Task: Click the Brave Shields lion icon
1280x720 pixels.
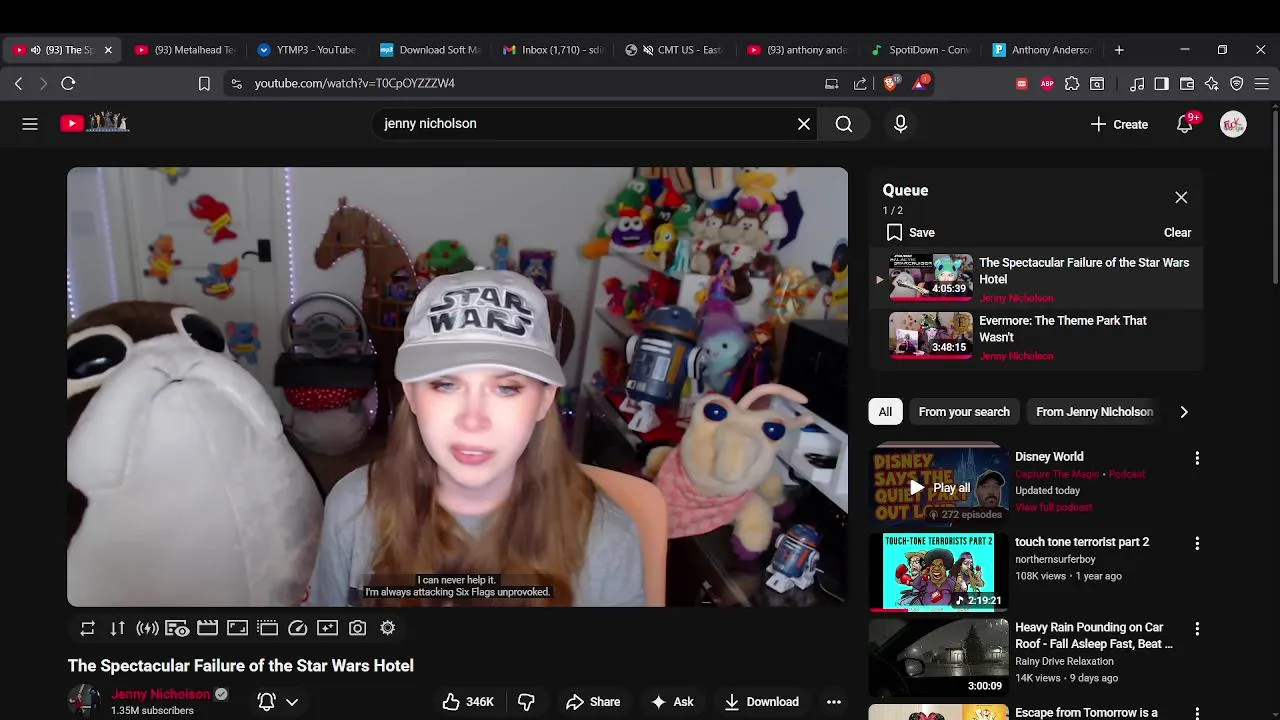Action: 890,84
